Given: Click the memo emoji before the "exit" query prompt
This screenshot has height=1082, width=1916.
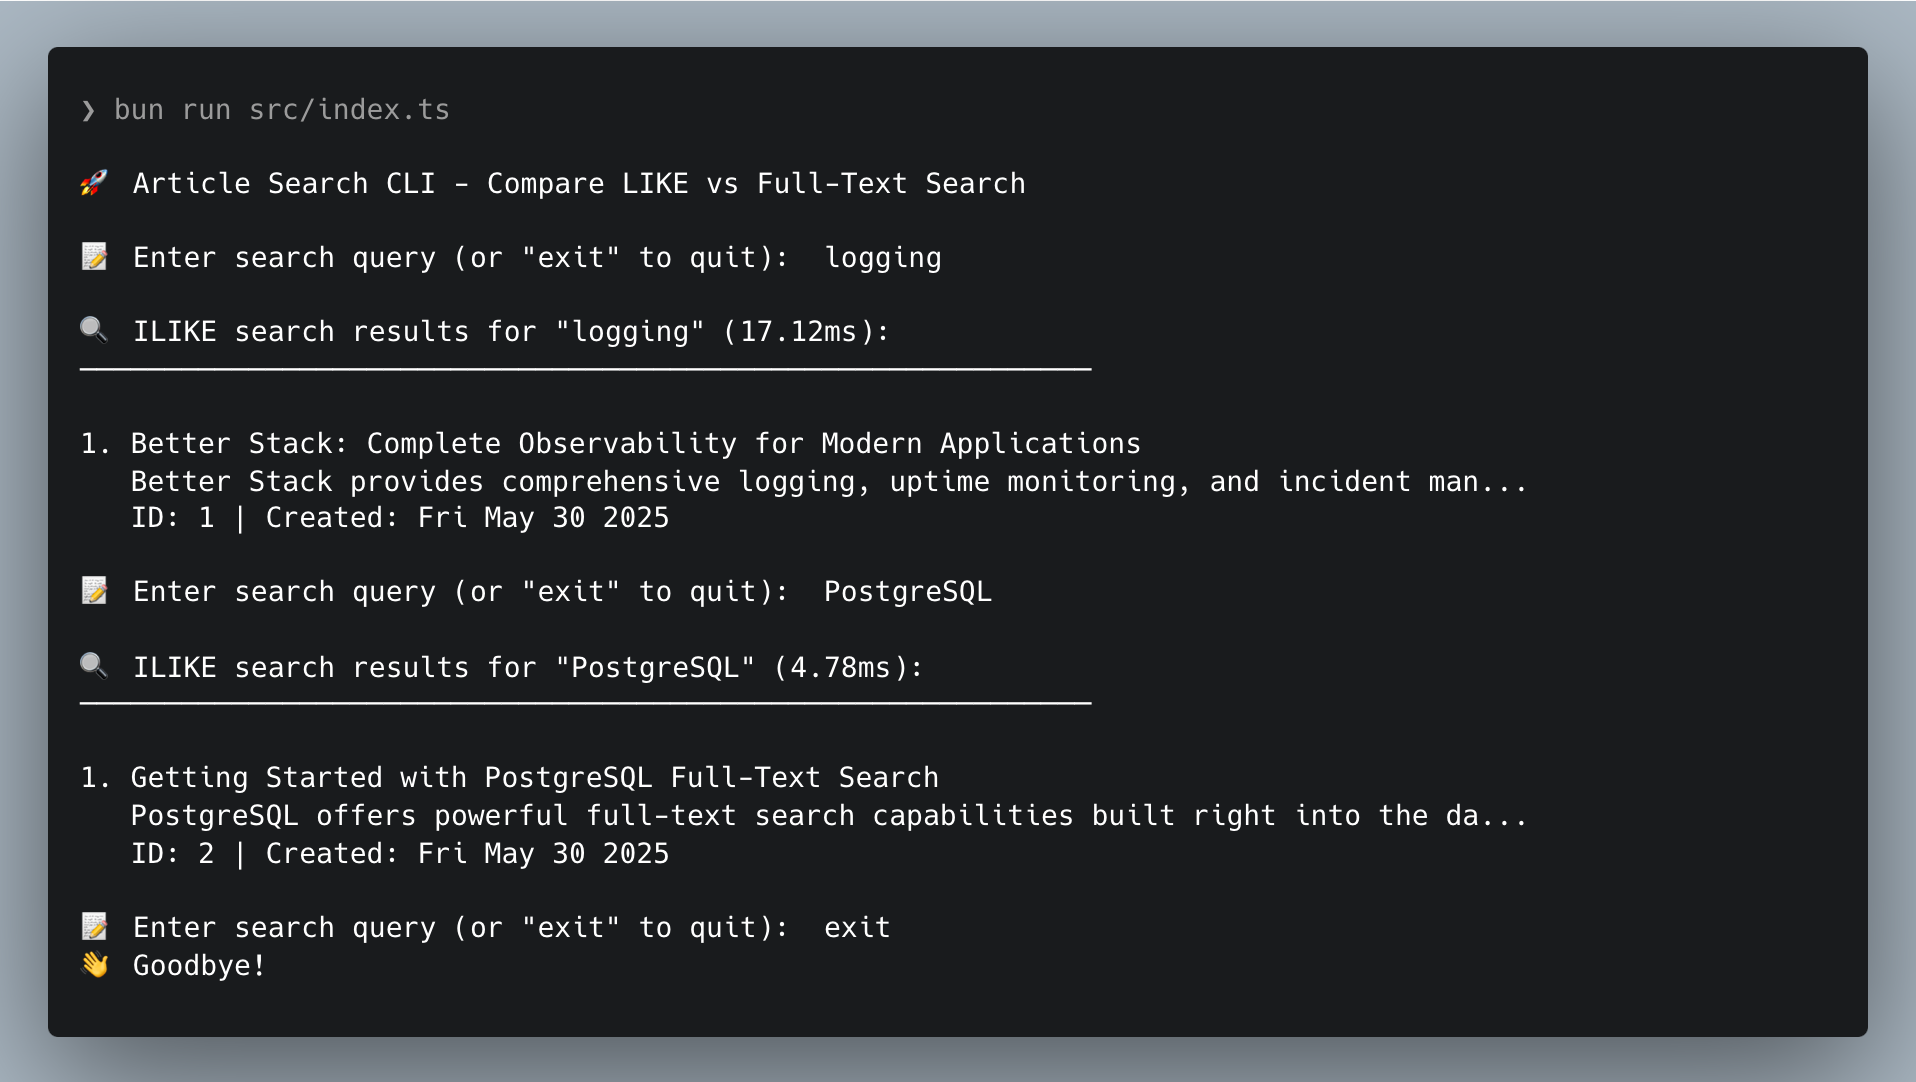Looking at the screenshot, I should click(94, 927).
